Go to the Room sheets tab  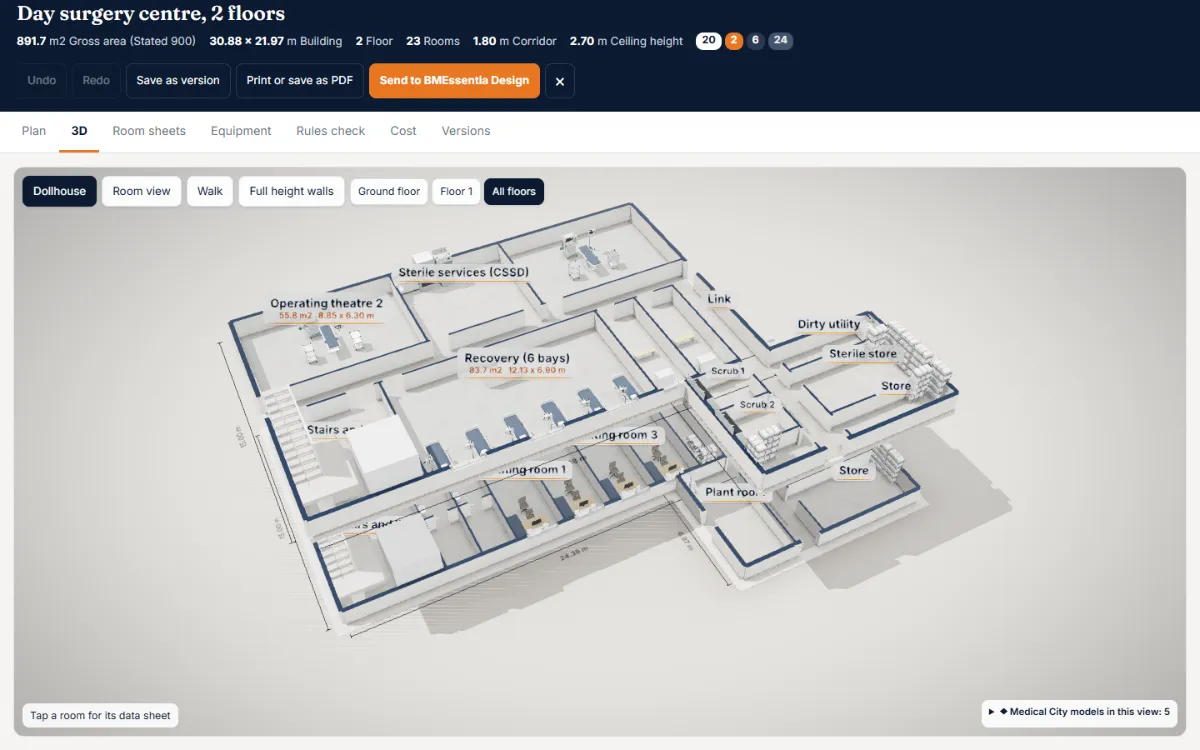pos(149,131)
